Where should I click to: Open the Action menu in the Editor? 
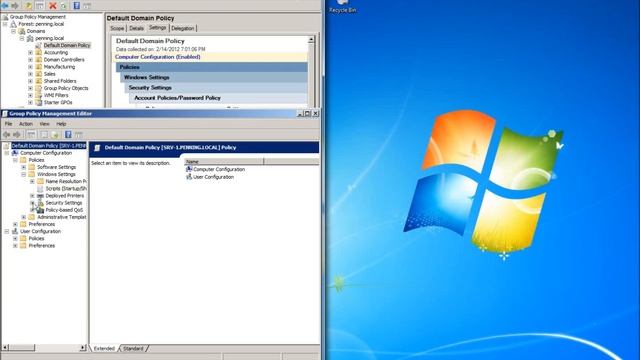(x=26, y=124)
